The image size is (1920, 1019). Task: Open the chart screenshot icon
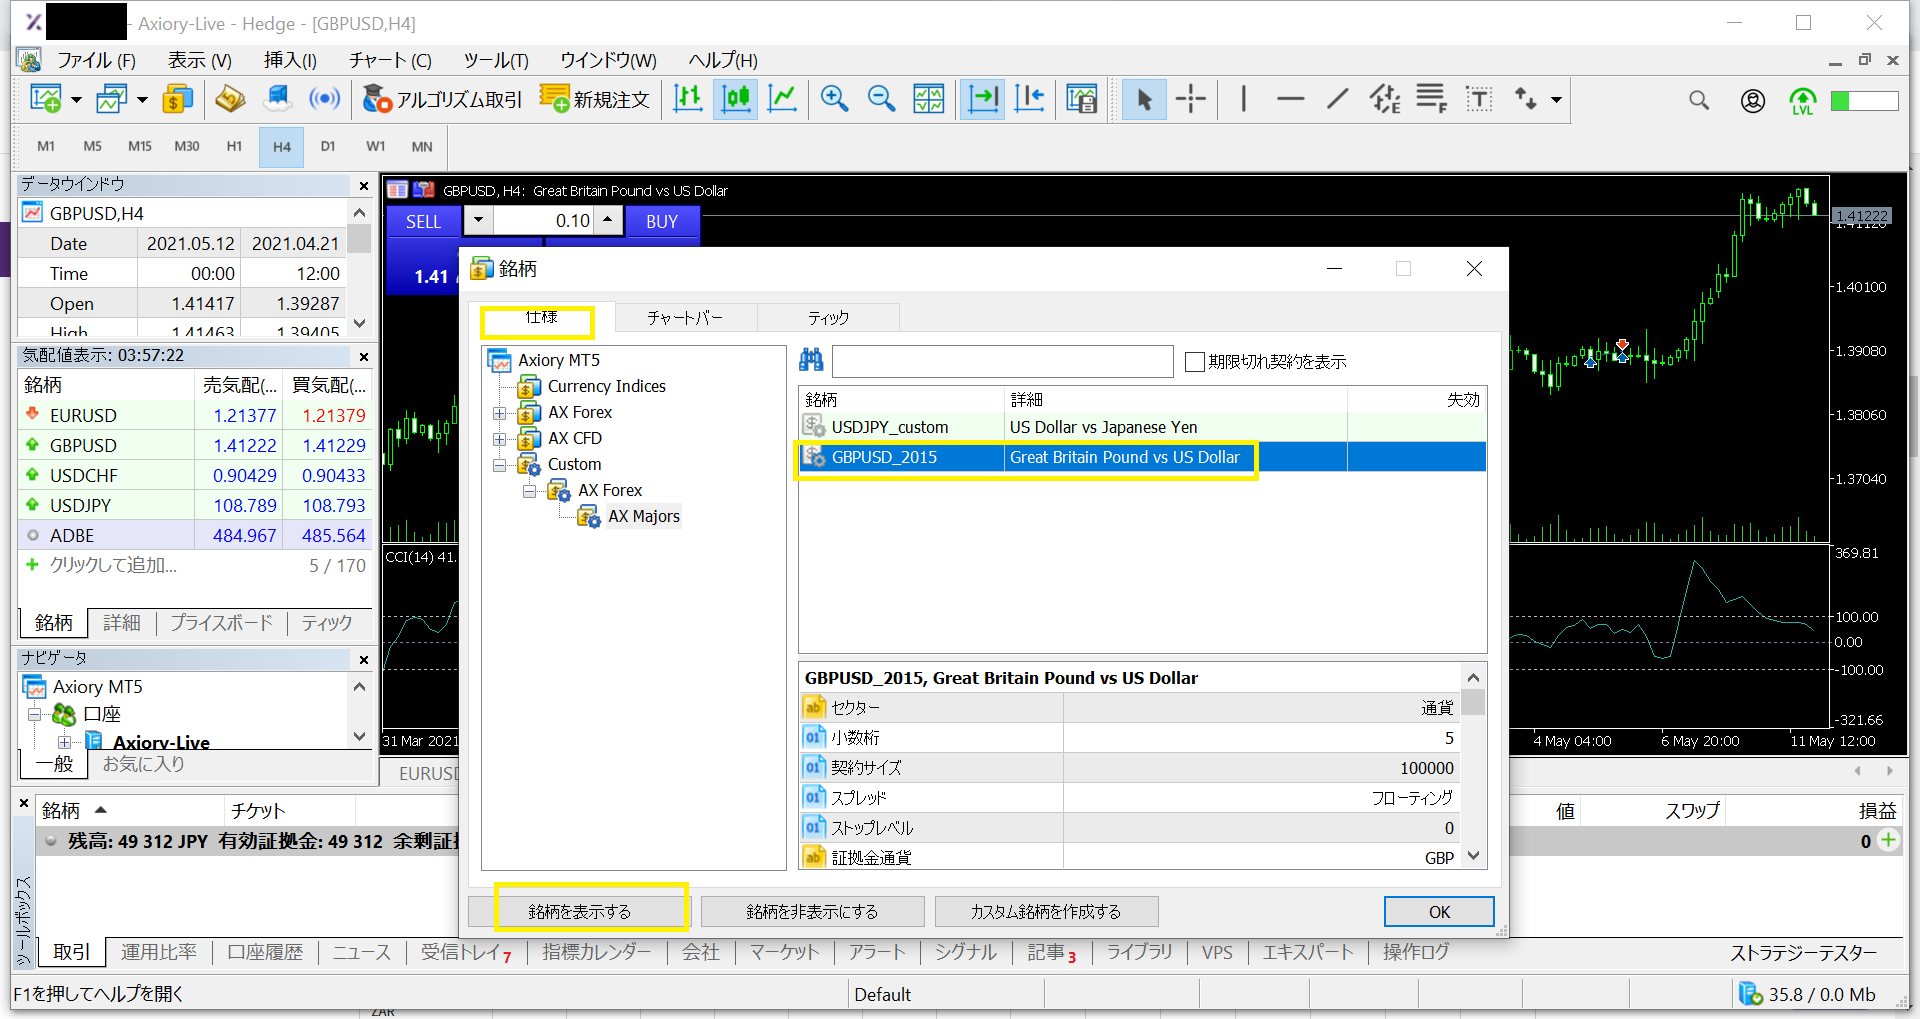(1081, 99)
